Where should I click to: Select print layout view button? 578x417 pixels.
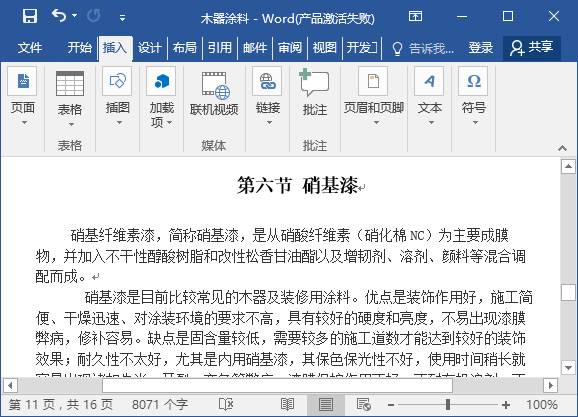(326, 404)
